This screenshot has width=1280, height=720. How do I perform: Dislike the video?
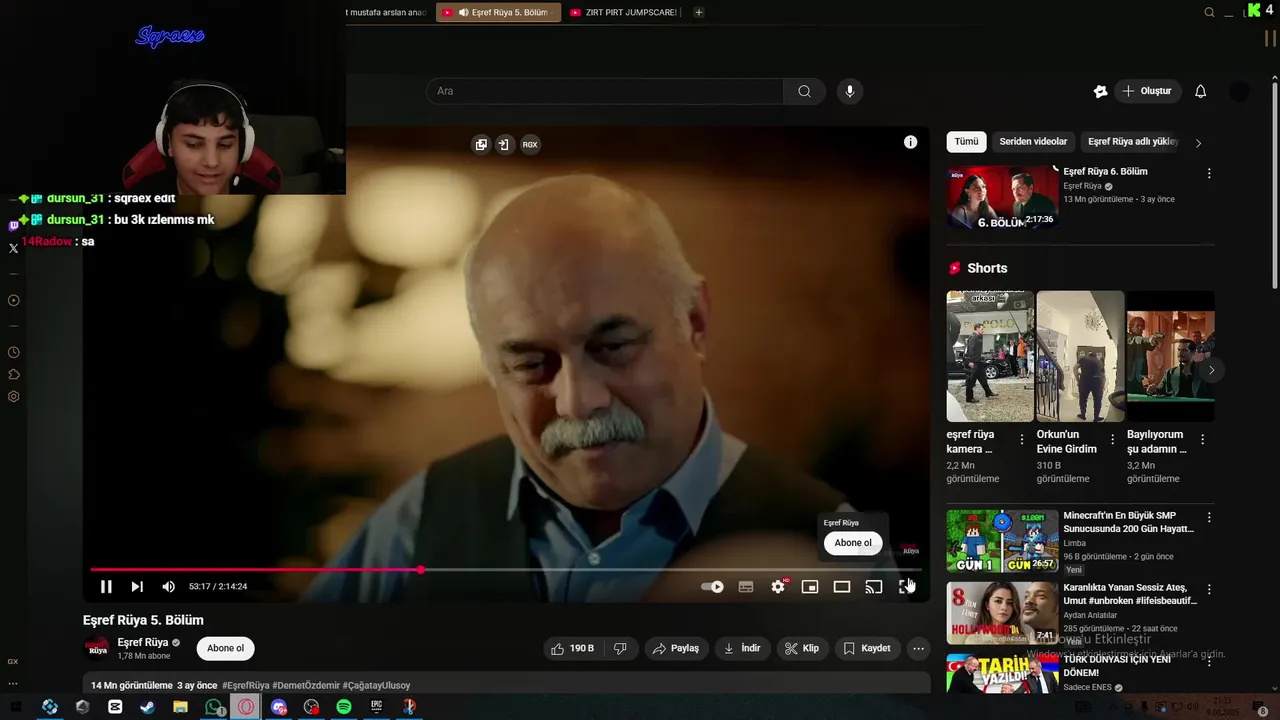point(620,648)
